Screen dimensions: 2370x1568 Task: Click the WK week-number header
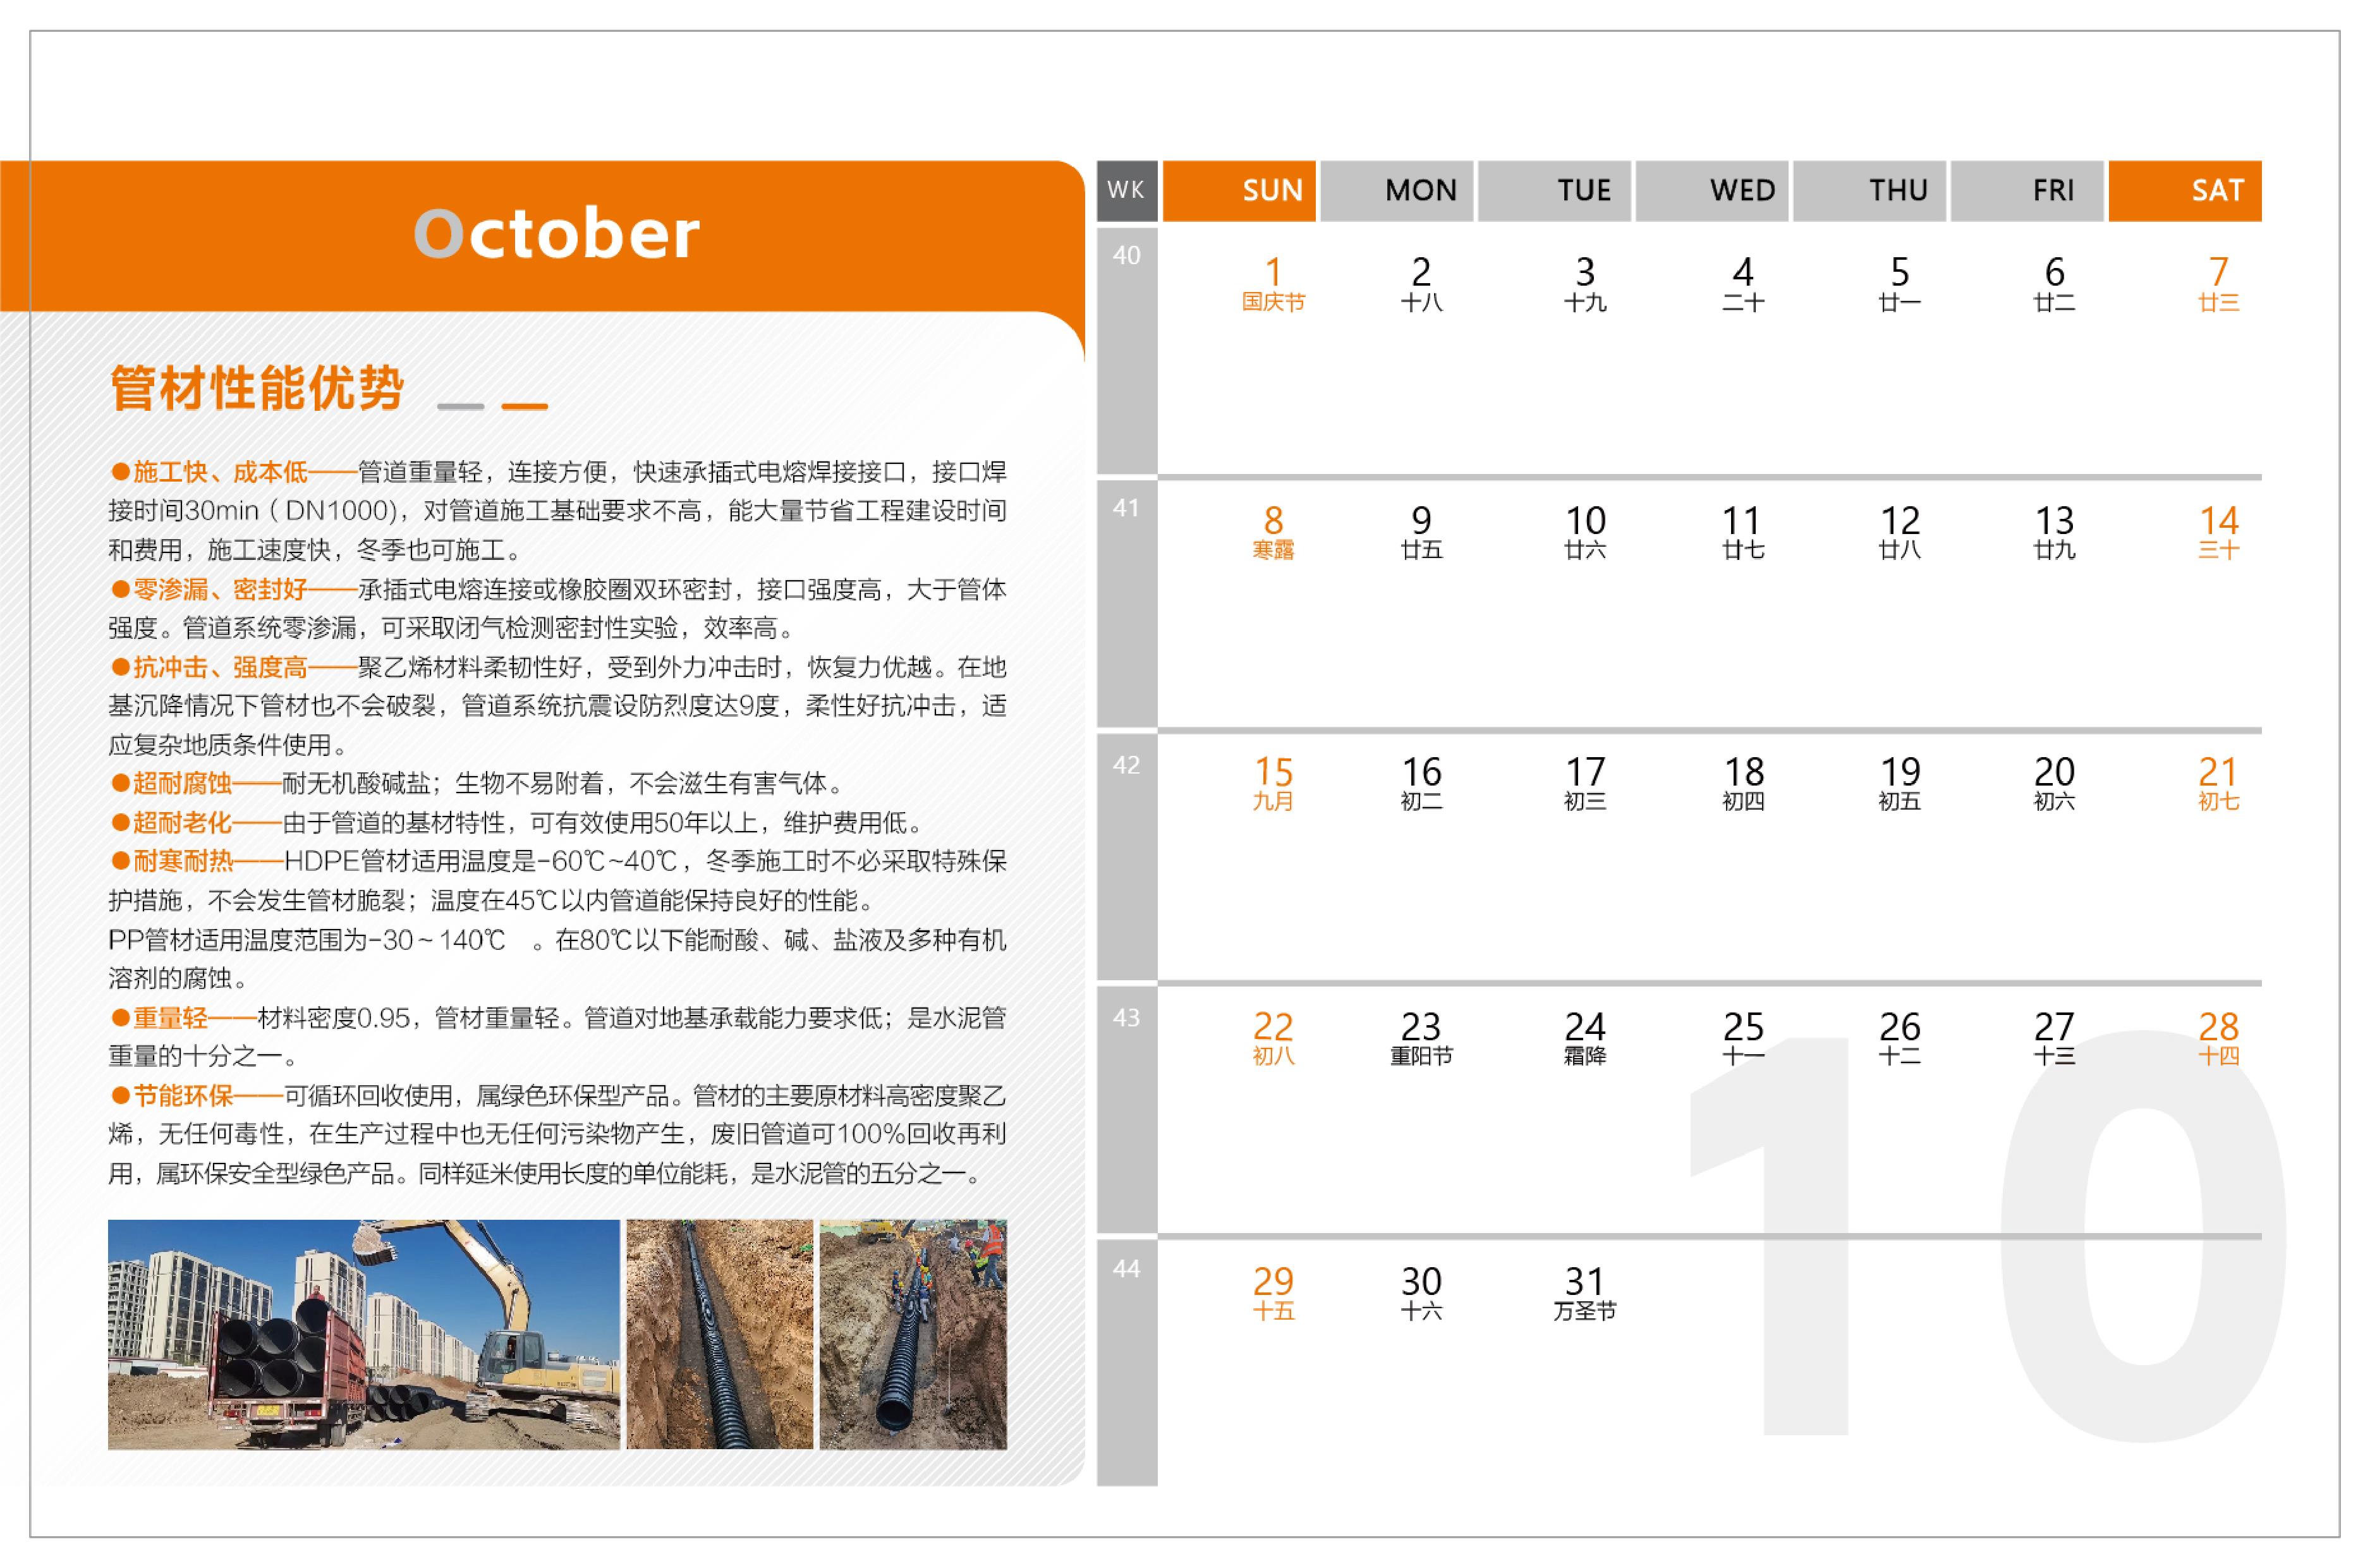(x=1126, y=190)
